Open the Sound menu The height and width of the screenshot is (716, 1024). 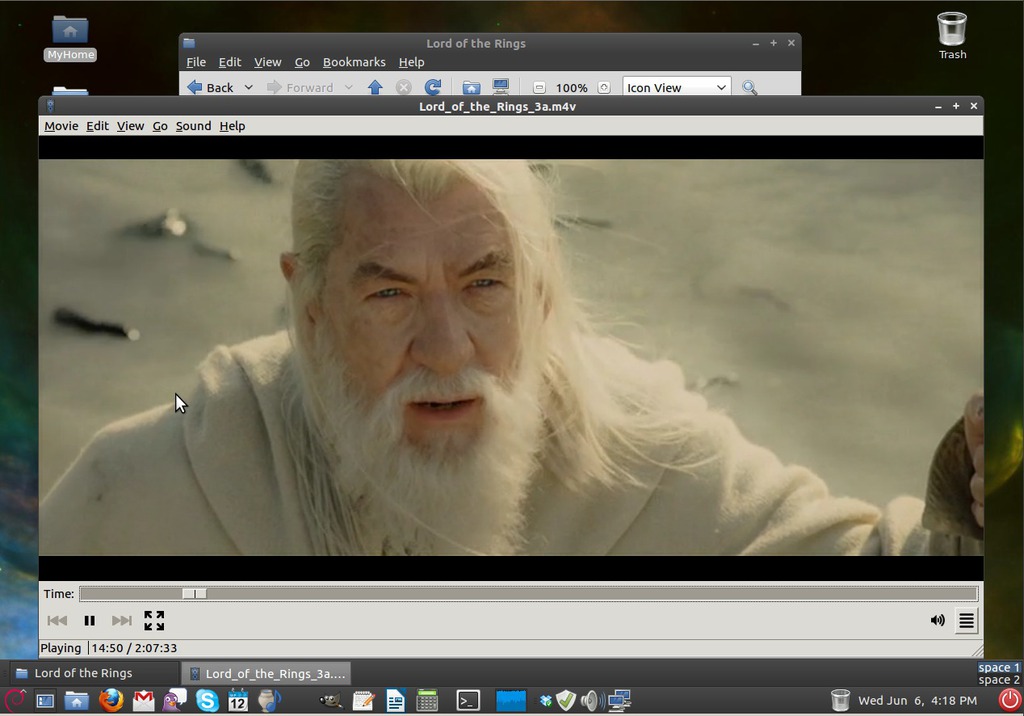click(193, 126)
